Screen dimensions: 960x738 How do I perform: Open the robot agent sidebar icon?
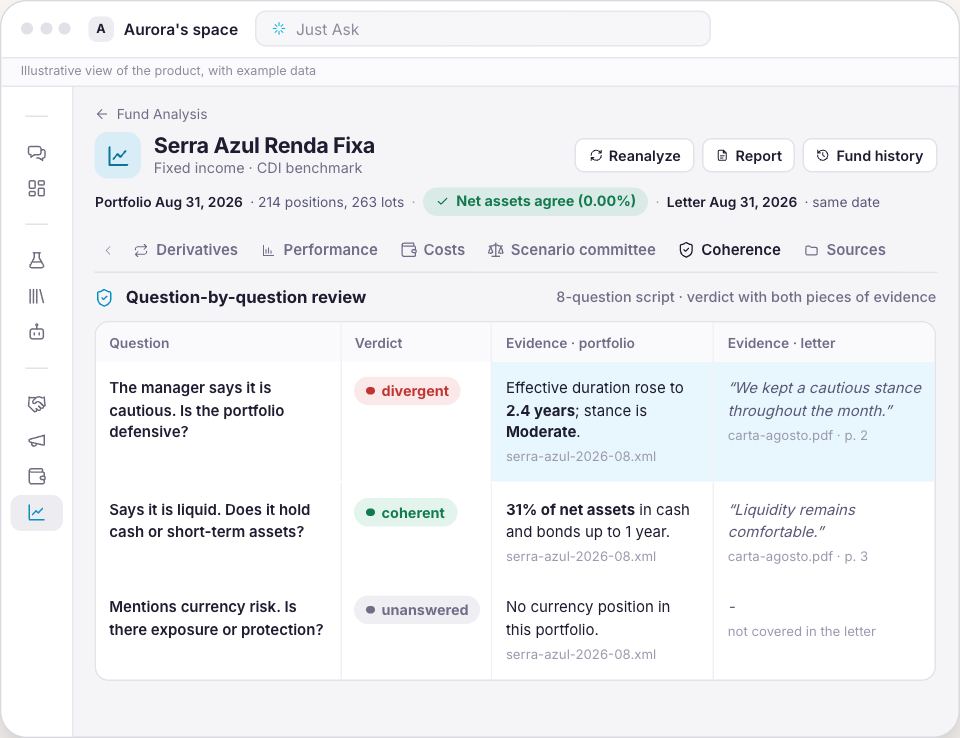tap(37, 332)
